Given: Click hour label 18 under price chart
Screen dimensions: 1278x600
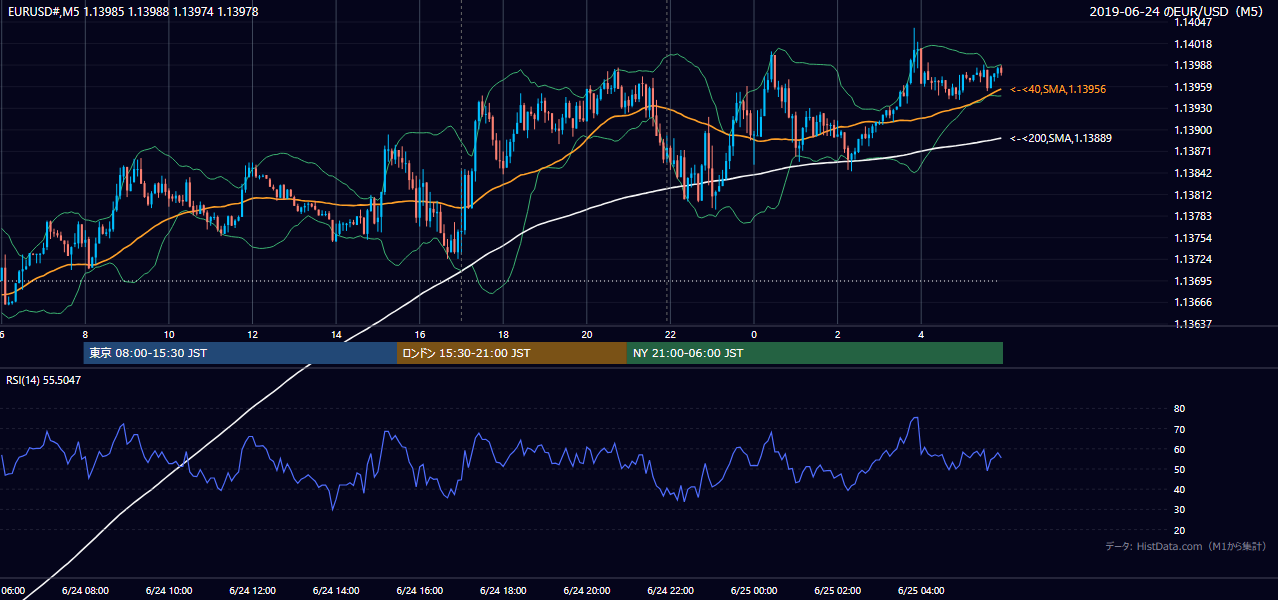Looking at the screenshot, I should click(503, 334).
